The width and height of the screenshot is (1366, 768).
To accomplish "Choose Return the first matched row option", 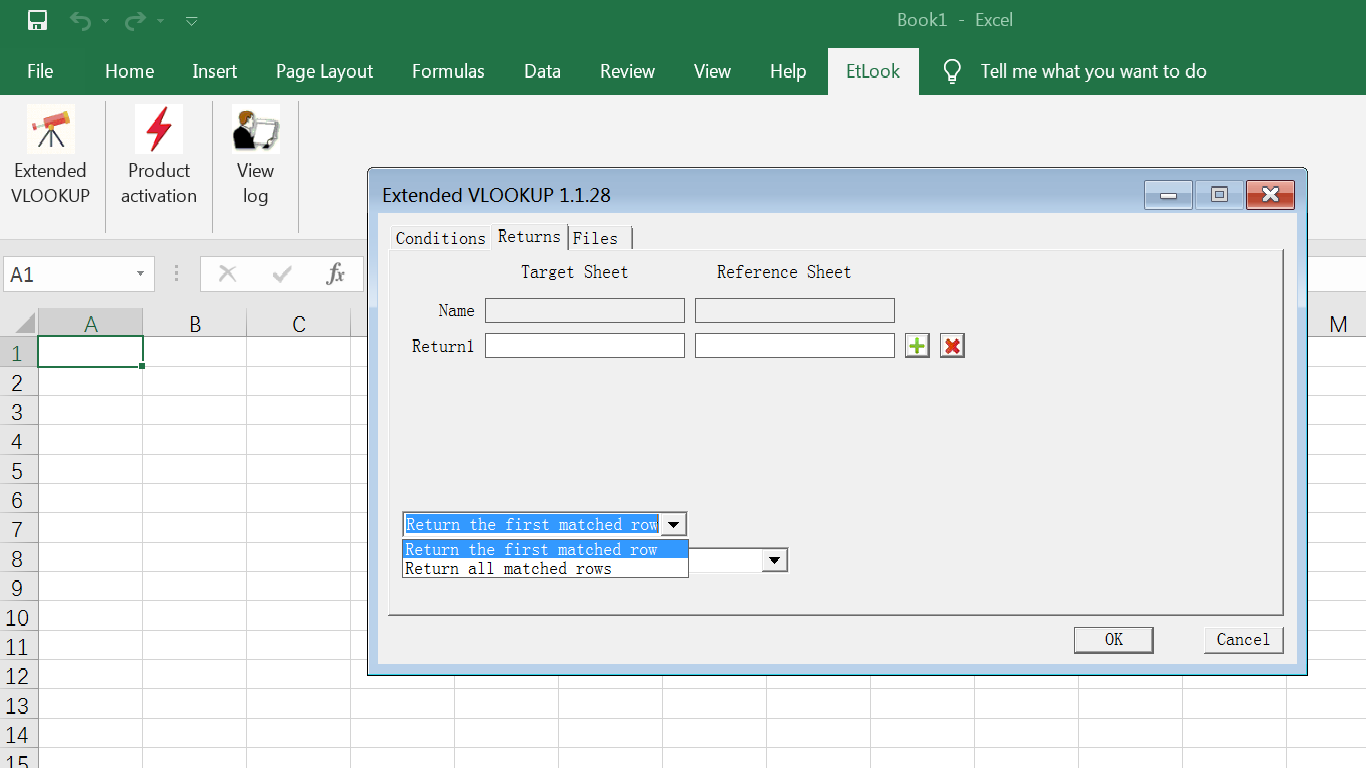I will point(545,549).
